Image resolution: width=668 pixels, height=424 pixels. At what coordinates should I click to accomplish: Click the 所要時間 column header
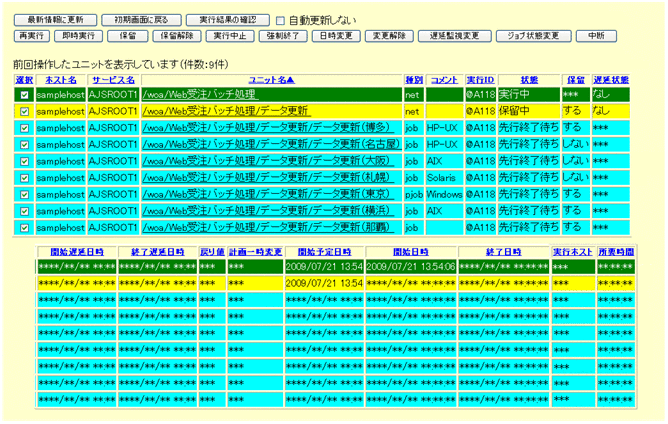point(615,252)
